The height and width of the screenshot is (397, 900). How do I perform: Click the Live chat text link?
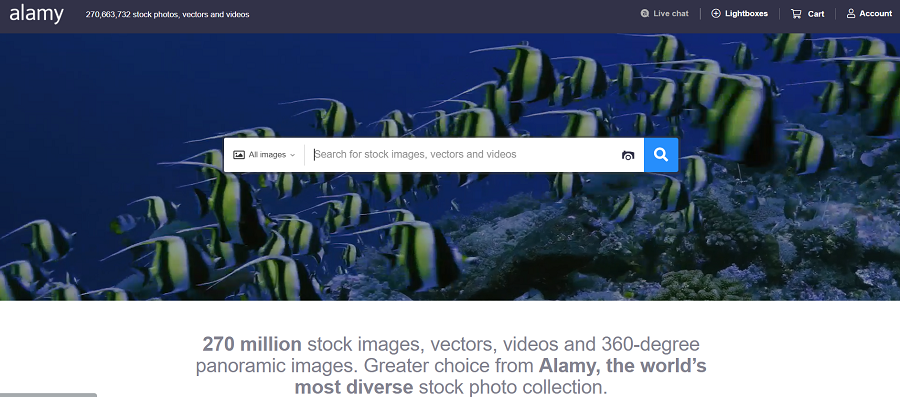670,14
